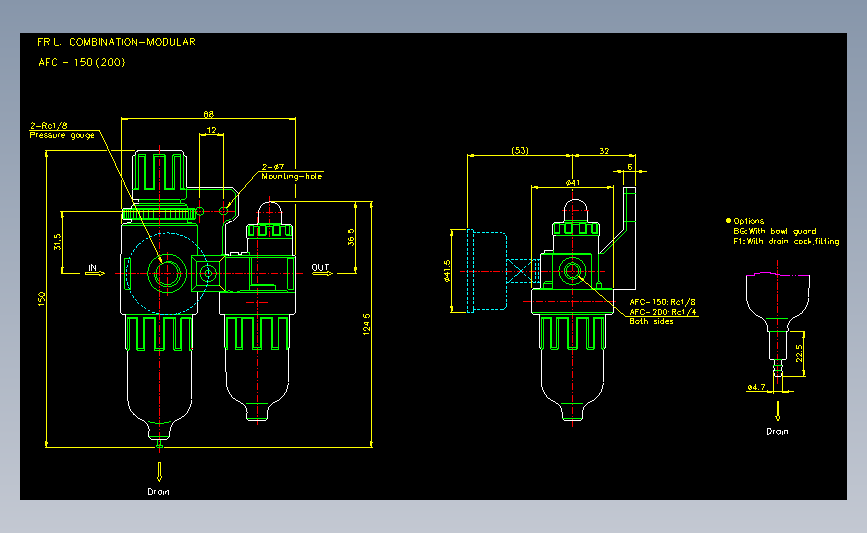Click the ø4.7 drain diameter dimension
Image resolution: width=867 pixels, height=533 pixels.
pyautogui.click(x=756, y=387)
